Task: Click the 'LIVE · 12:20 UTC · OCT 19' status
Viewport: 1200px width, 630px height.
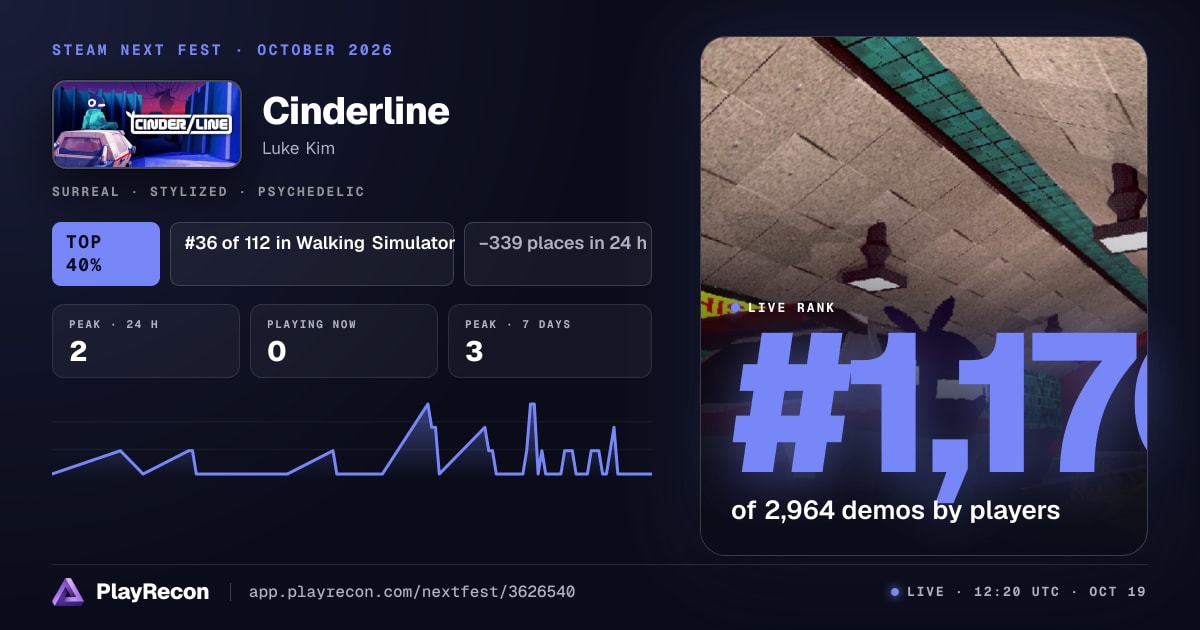Action: 1026,592
